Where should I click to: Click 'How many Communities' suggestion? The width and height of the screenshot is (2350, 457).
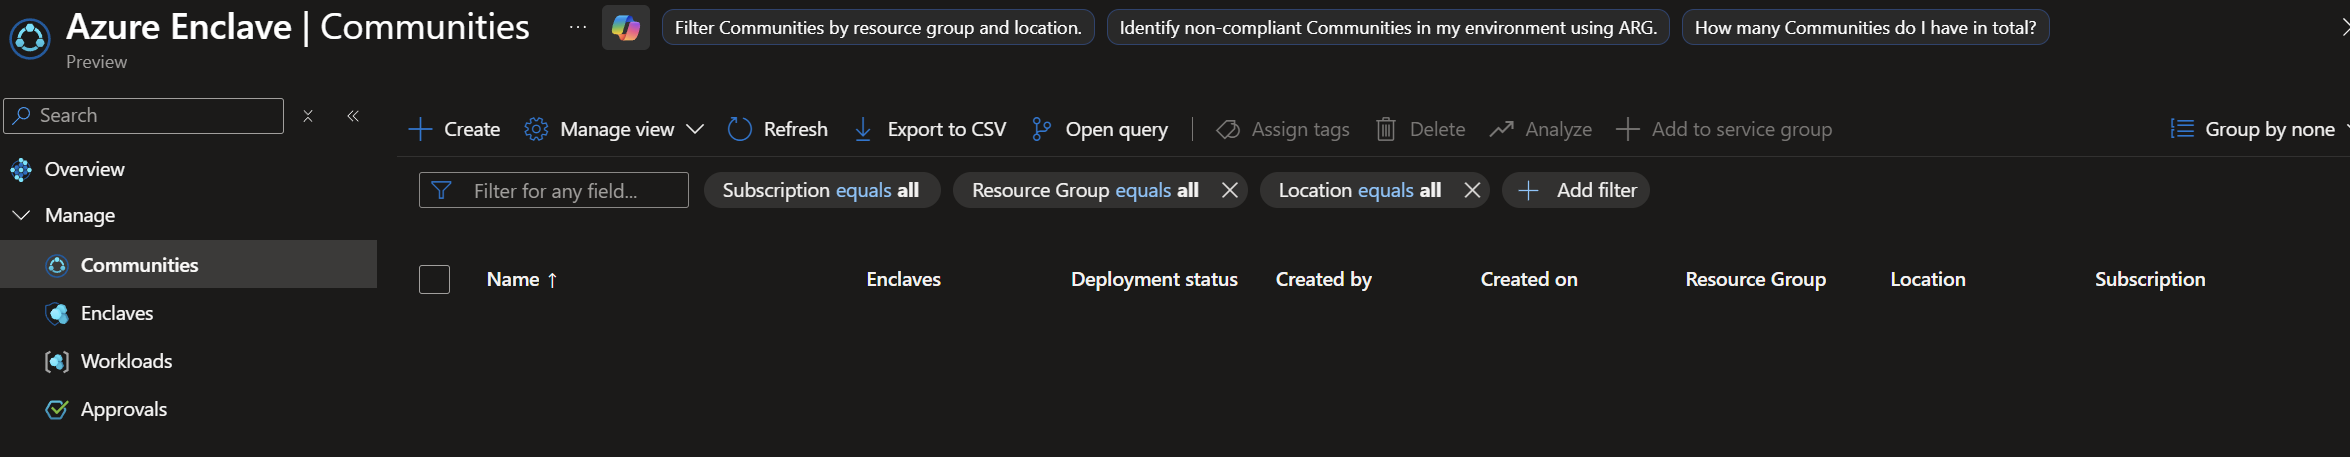(x=1865, y=28)
